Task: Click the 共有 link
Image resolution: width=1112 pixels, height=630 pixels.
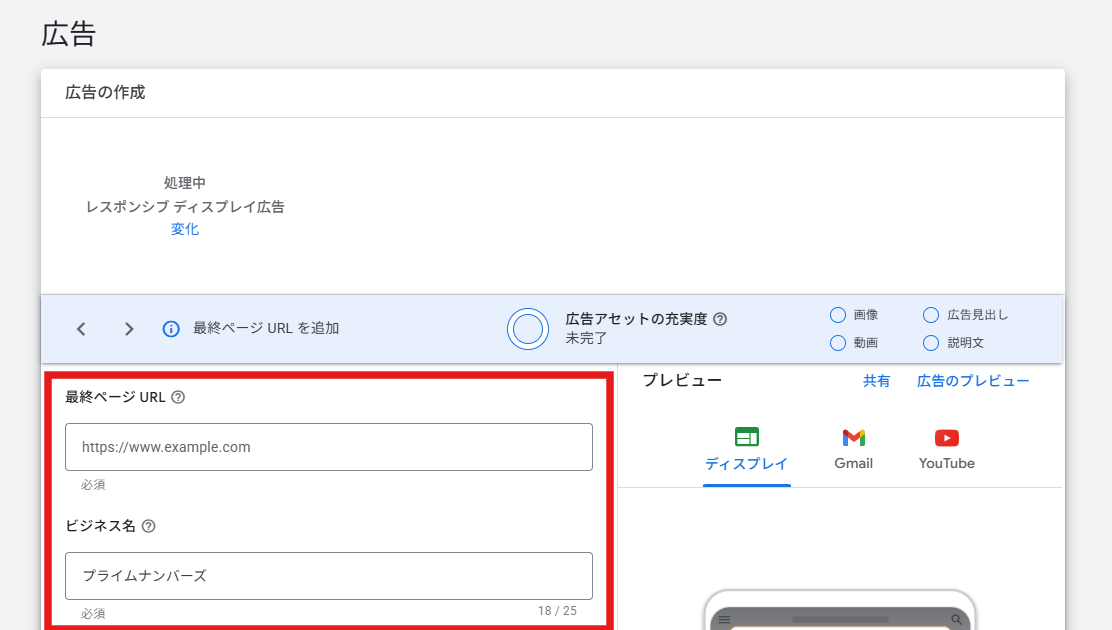Action: click(876, 381)
